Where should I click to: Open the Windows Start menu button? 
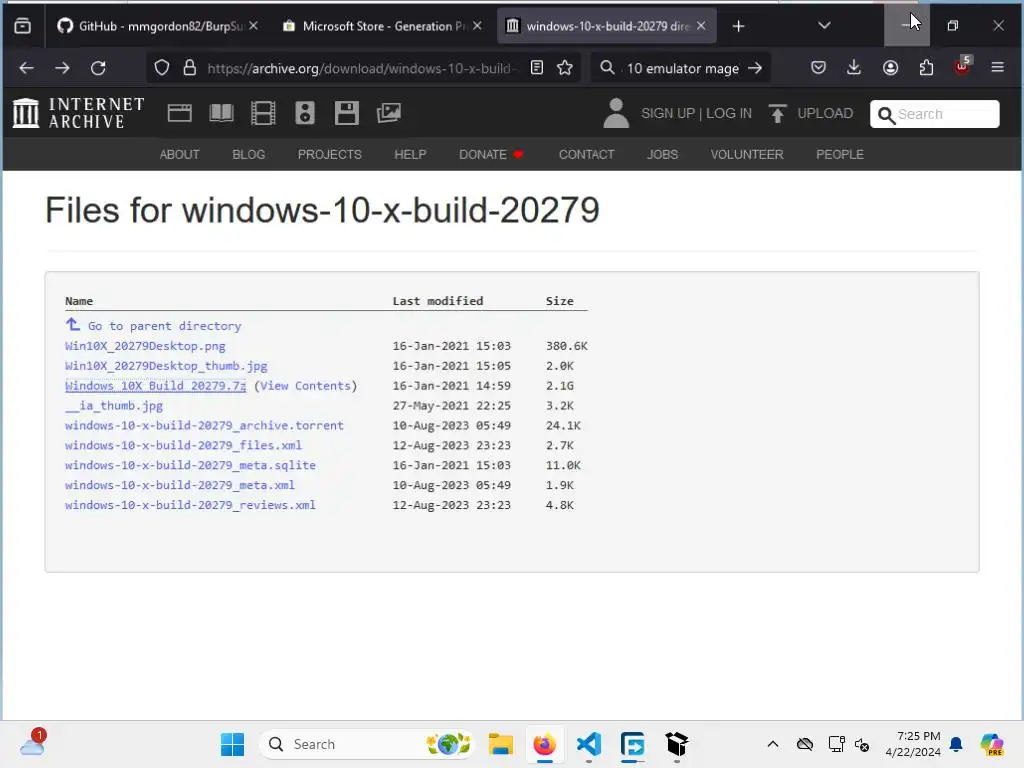pos(232,744)
